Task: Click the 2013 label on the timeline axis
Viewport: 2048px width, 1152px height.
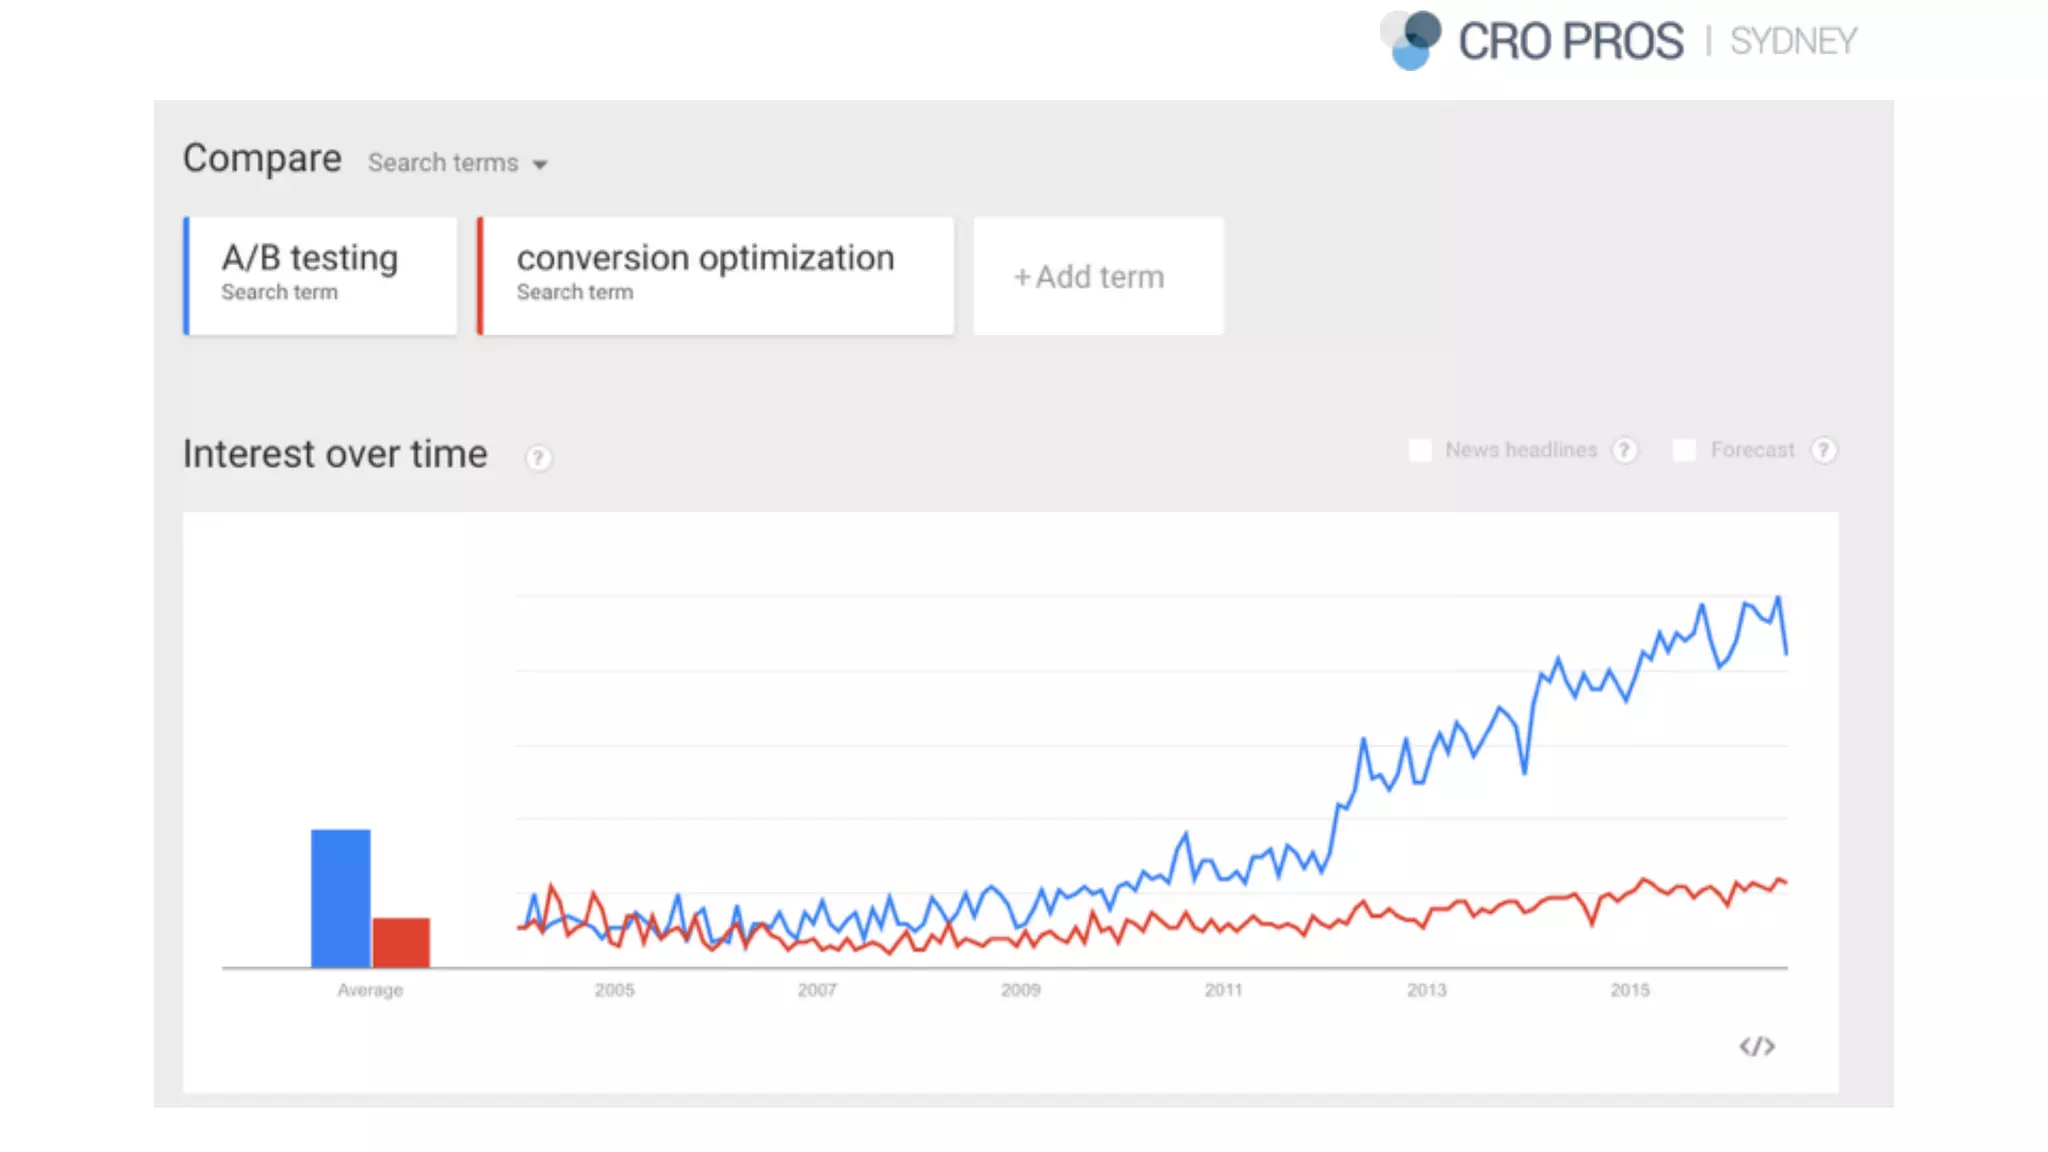Action: tap(1426, 990)
